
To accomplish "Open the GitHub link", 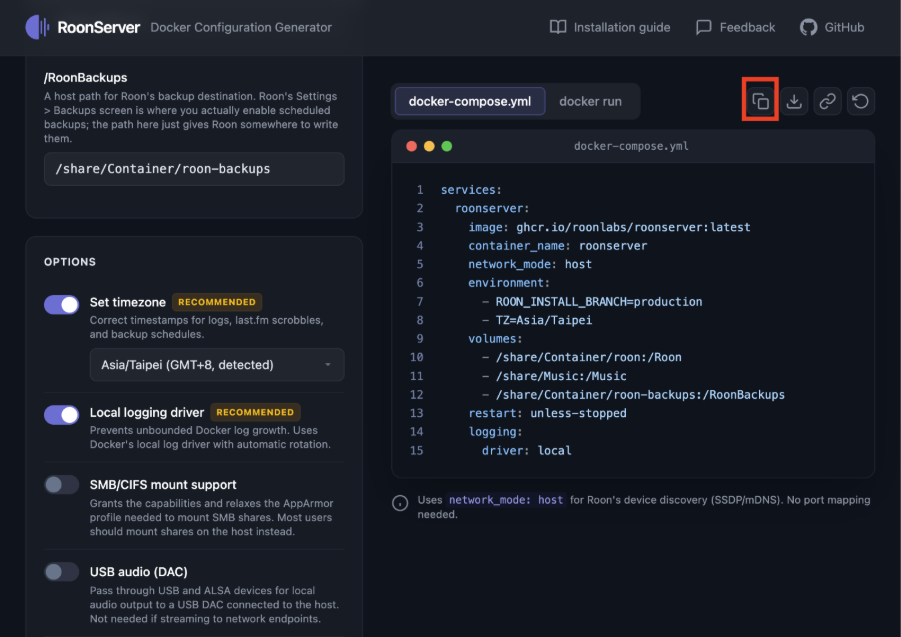I will coord(831,27).
